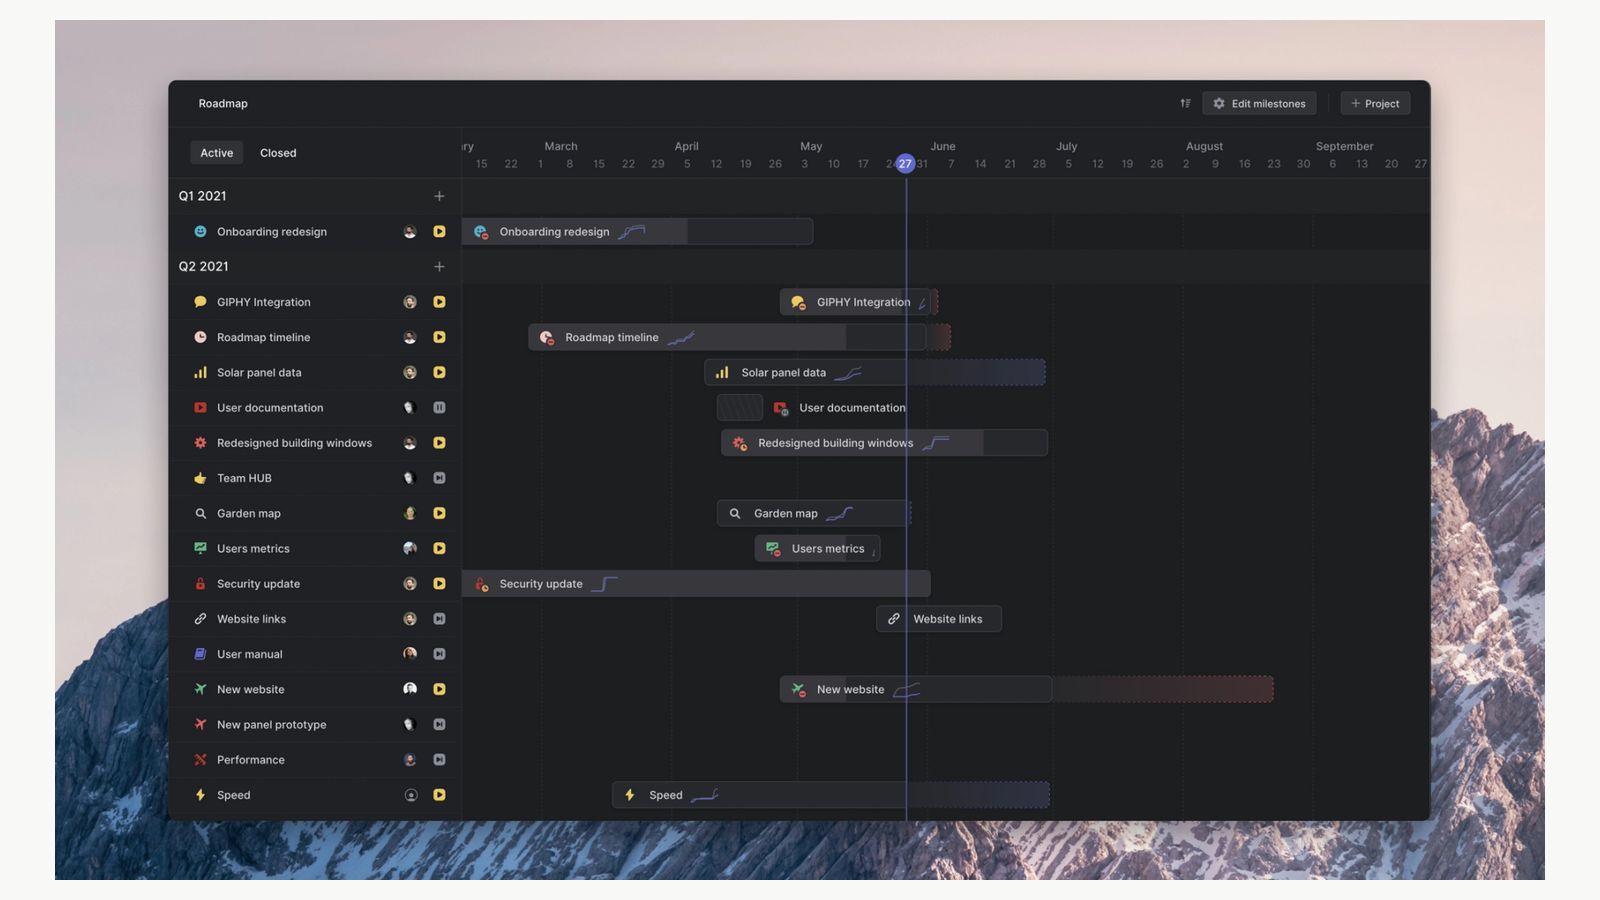This screenshot has height=900, width=1600.
Task: Switch to the Closed tab
Action: [x=278, y=153]
